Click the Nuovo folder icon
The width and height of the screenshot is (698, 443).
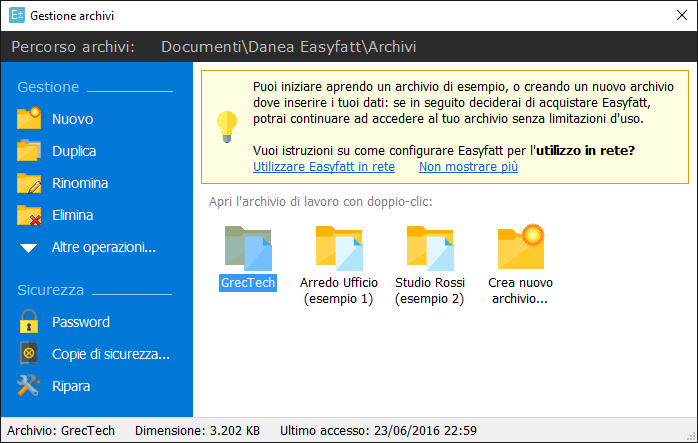(29, 119)
